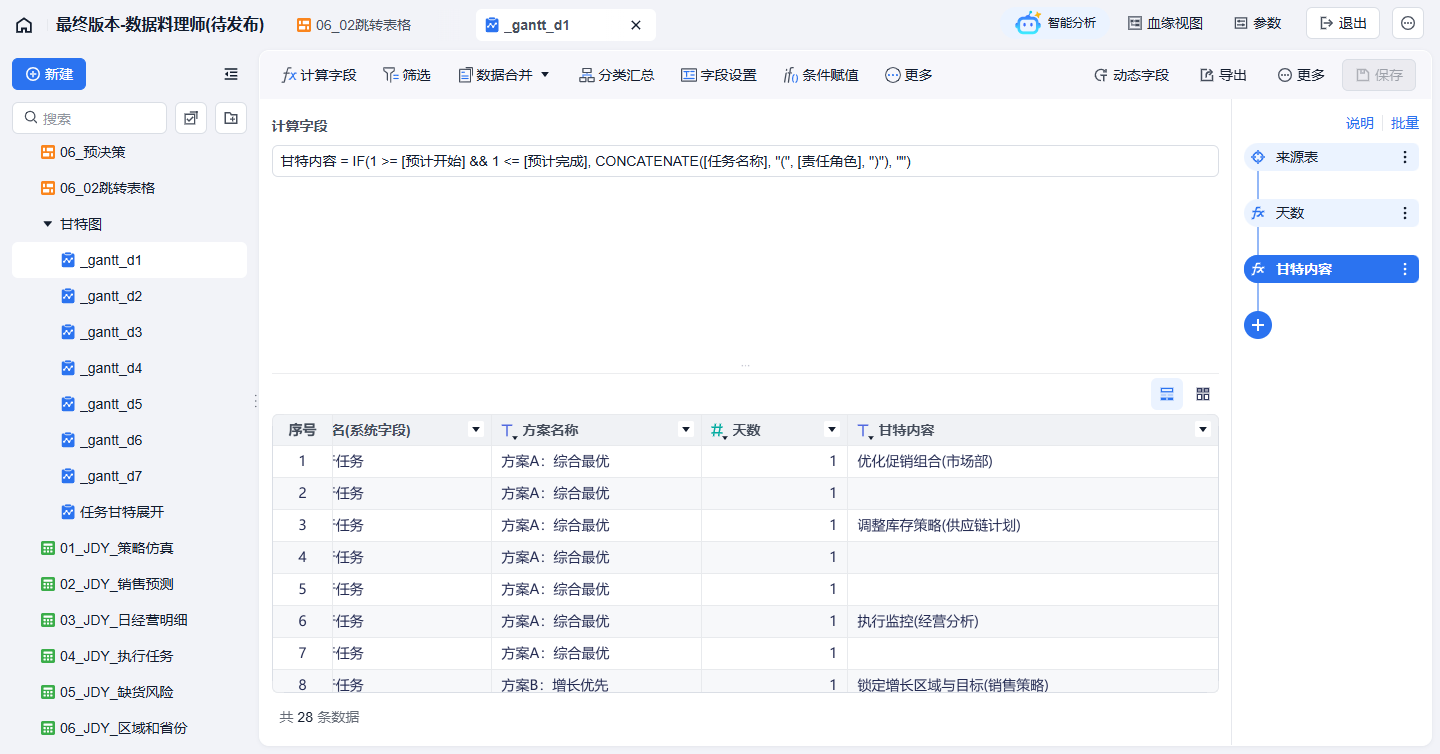1440x754 pixels.
Task: Open the 甘特内容 column dropdown arrow
Action: coord(1203,430)
